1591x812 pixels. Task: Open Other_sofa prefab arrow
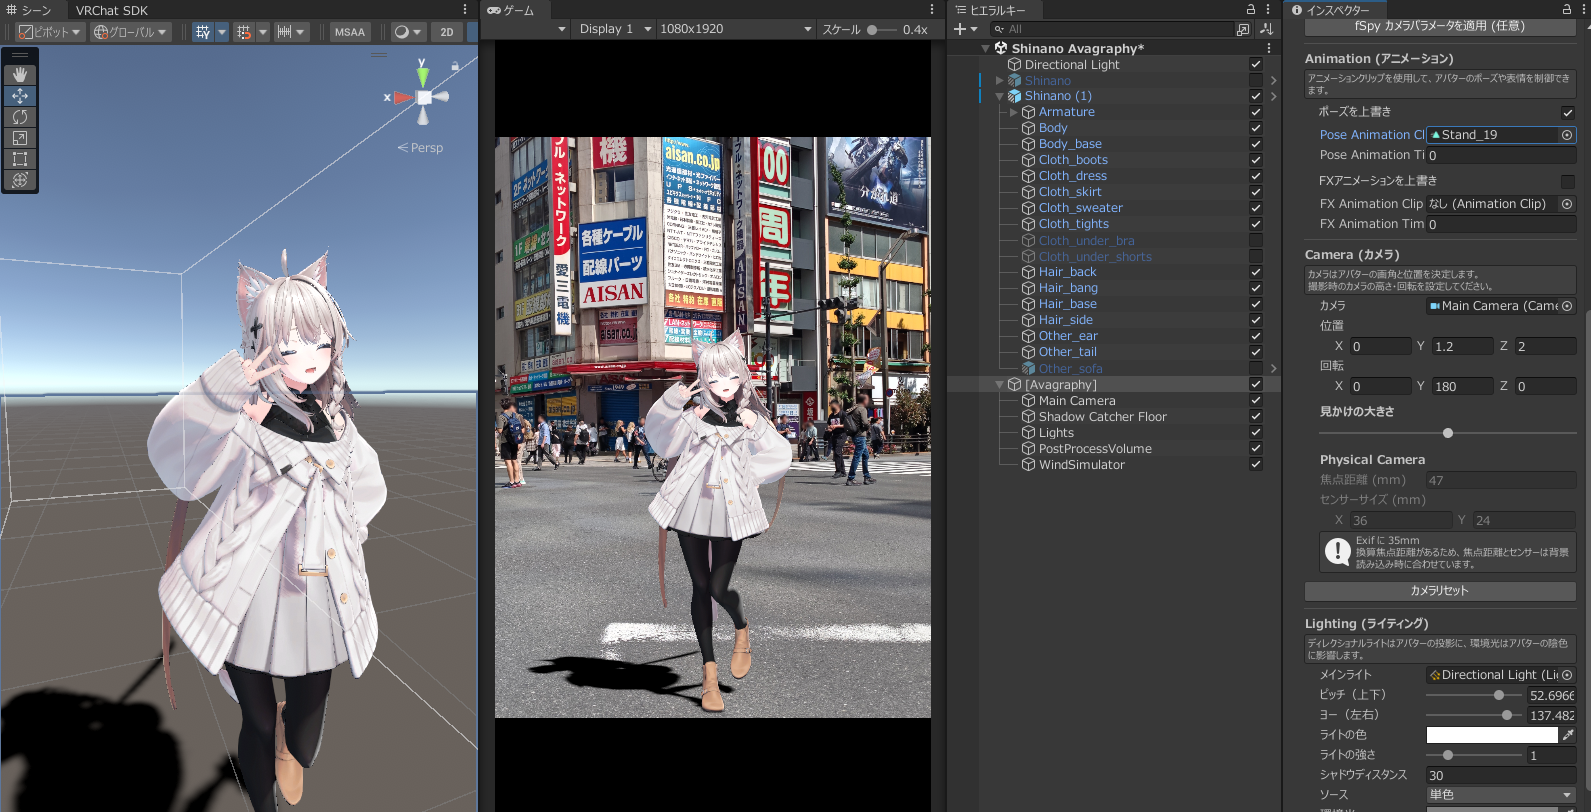click(x=1274, y=368)
